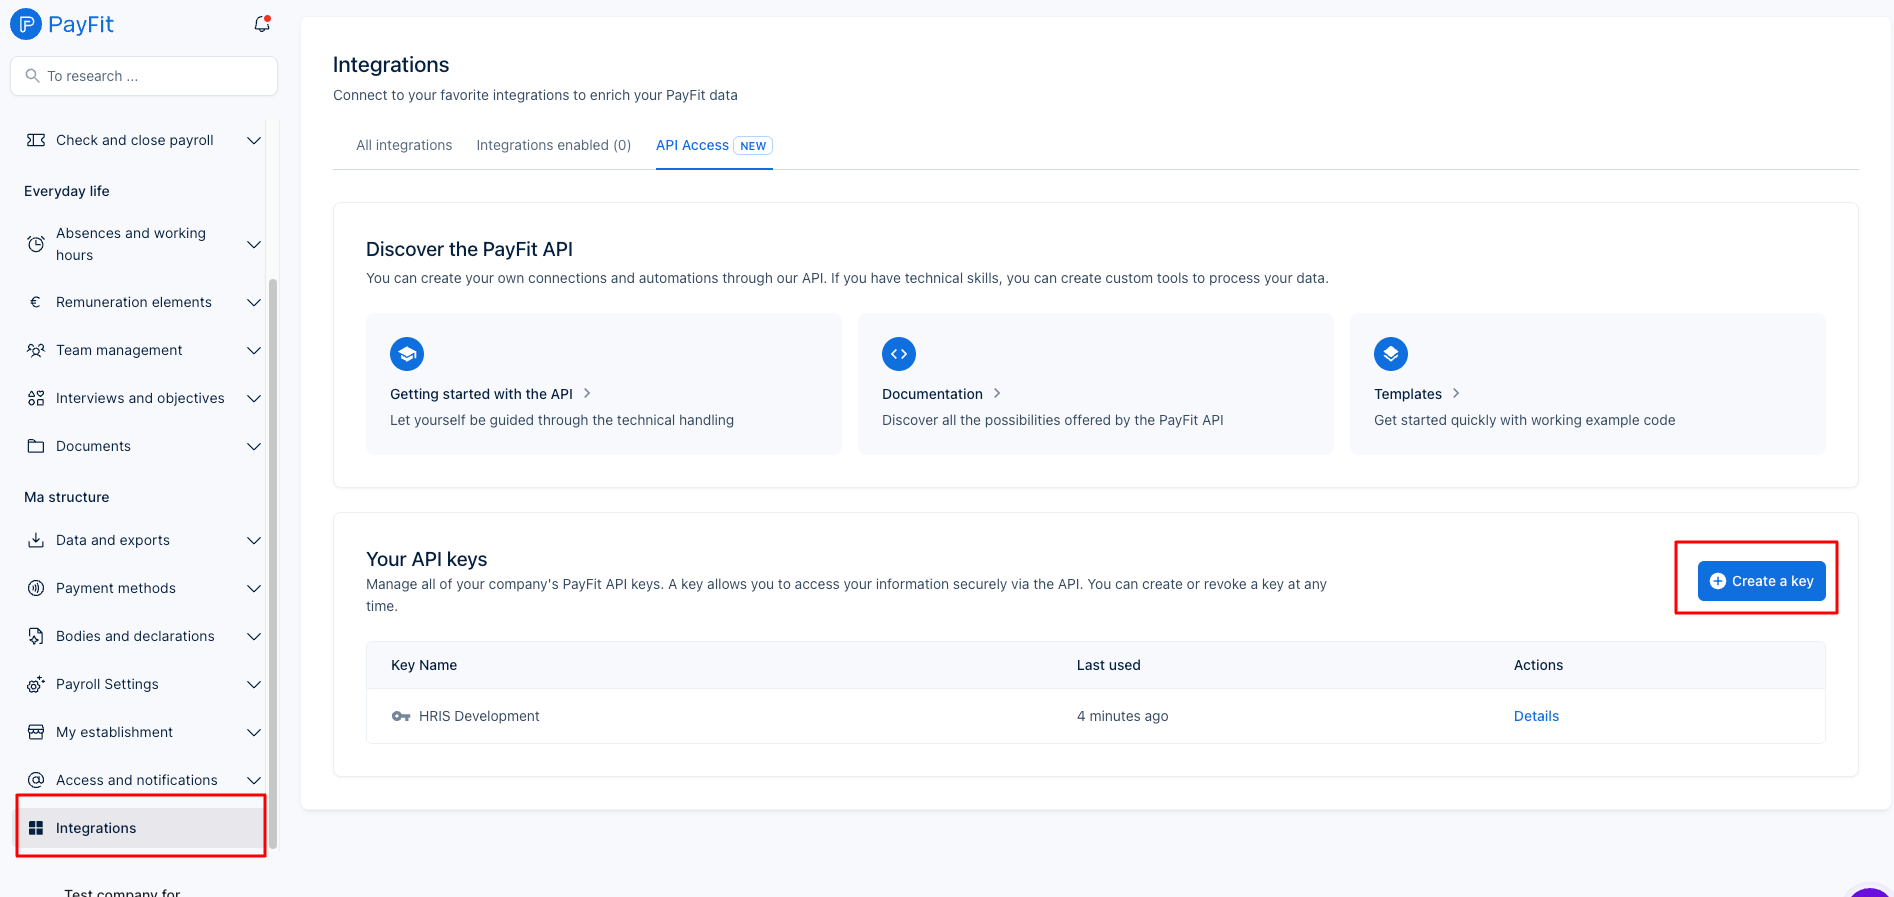The image size is (1894, 897).
Task: Click the Create a key button
Action: coord(1762,581)
